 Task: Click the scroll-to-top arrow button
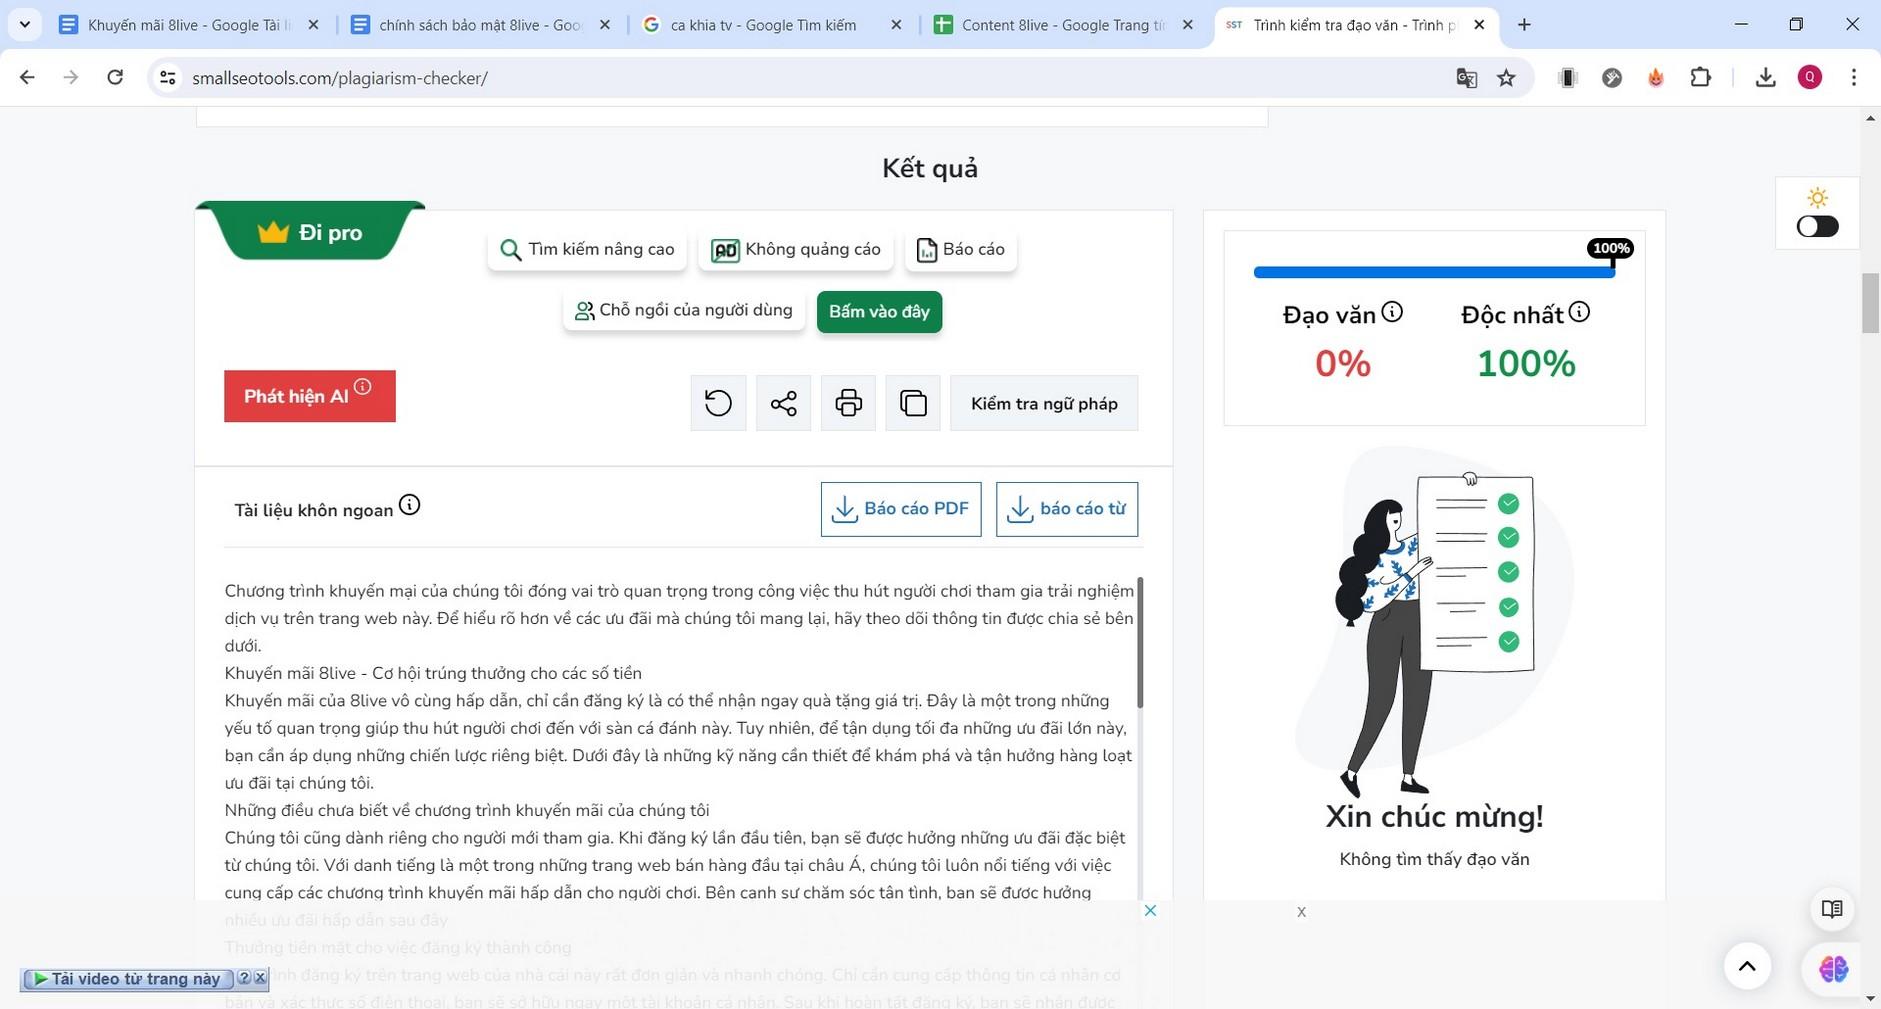click(1747, 965)
